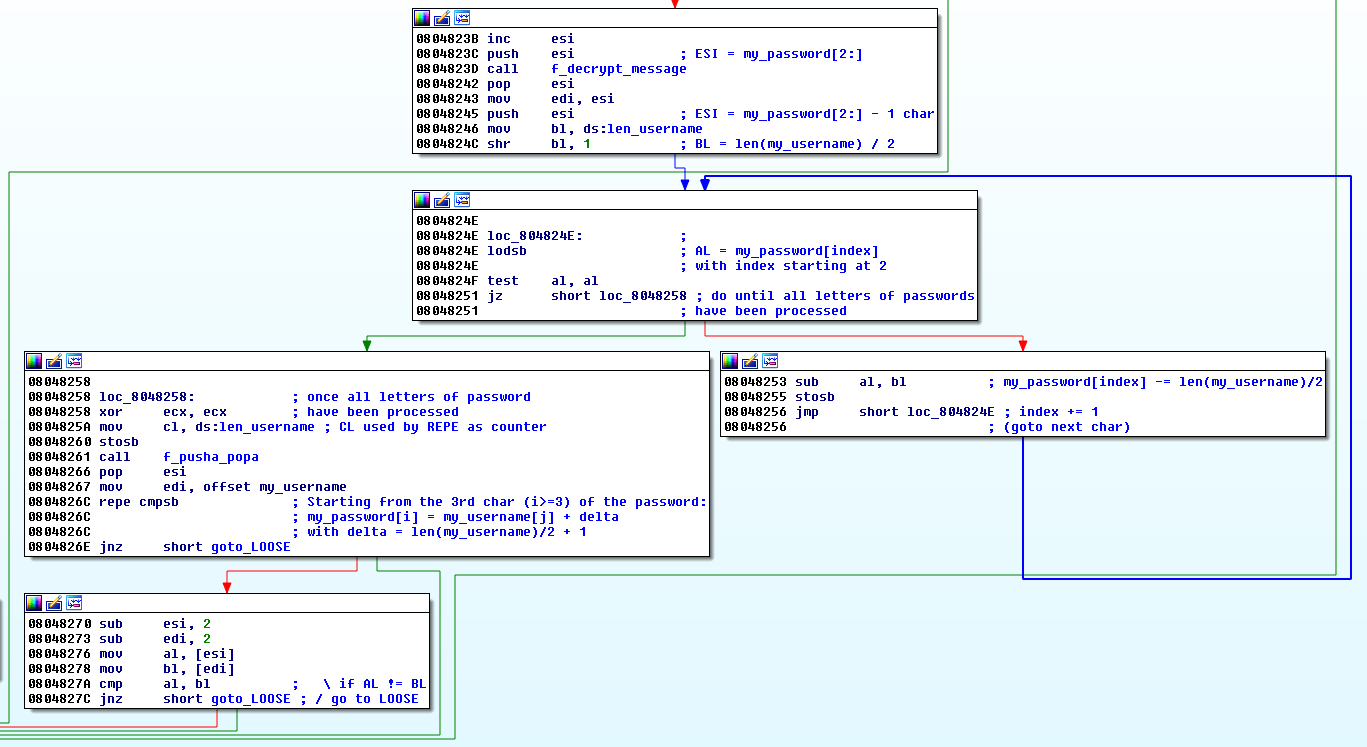Viewport: 1367px width, 747px height.
Task: Open color picker on the inc esi block
Action: coord(422,18)
